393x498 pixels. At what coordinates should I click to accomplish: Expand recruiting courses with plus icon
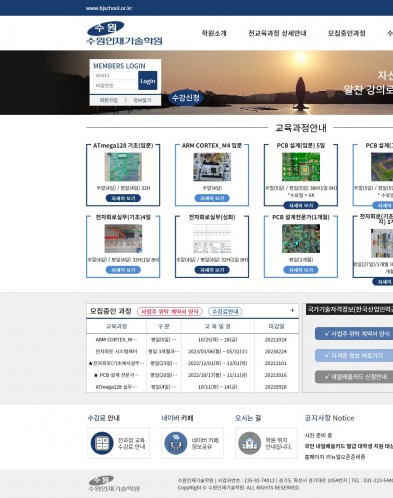(292, 310)
